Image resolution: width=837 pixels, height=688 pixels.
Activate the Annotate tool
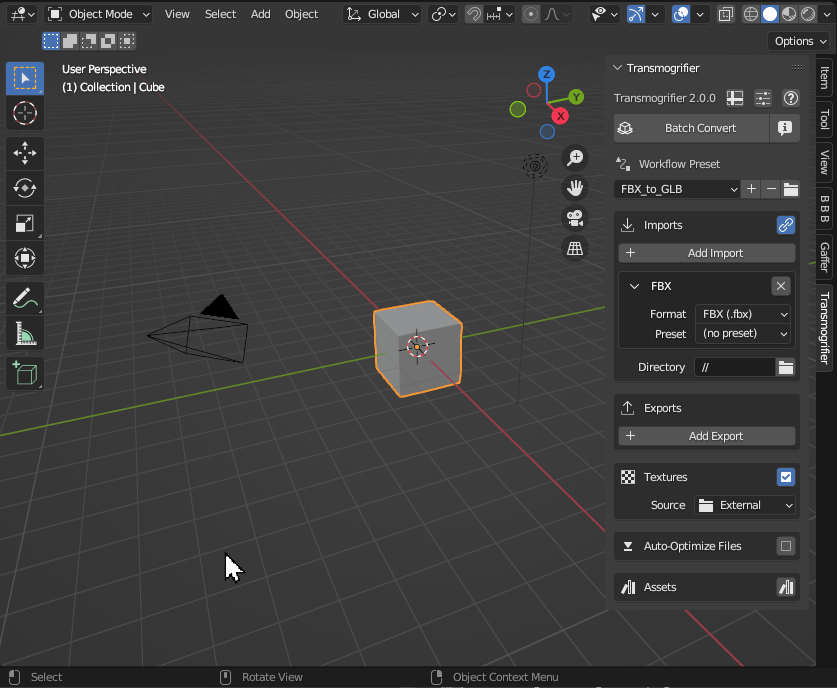click(25, 297)
